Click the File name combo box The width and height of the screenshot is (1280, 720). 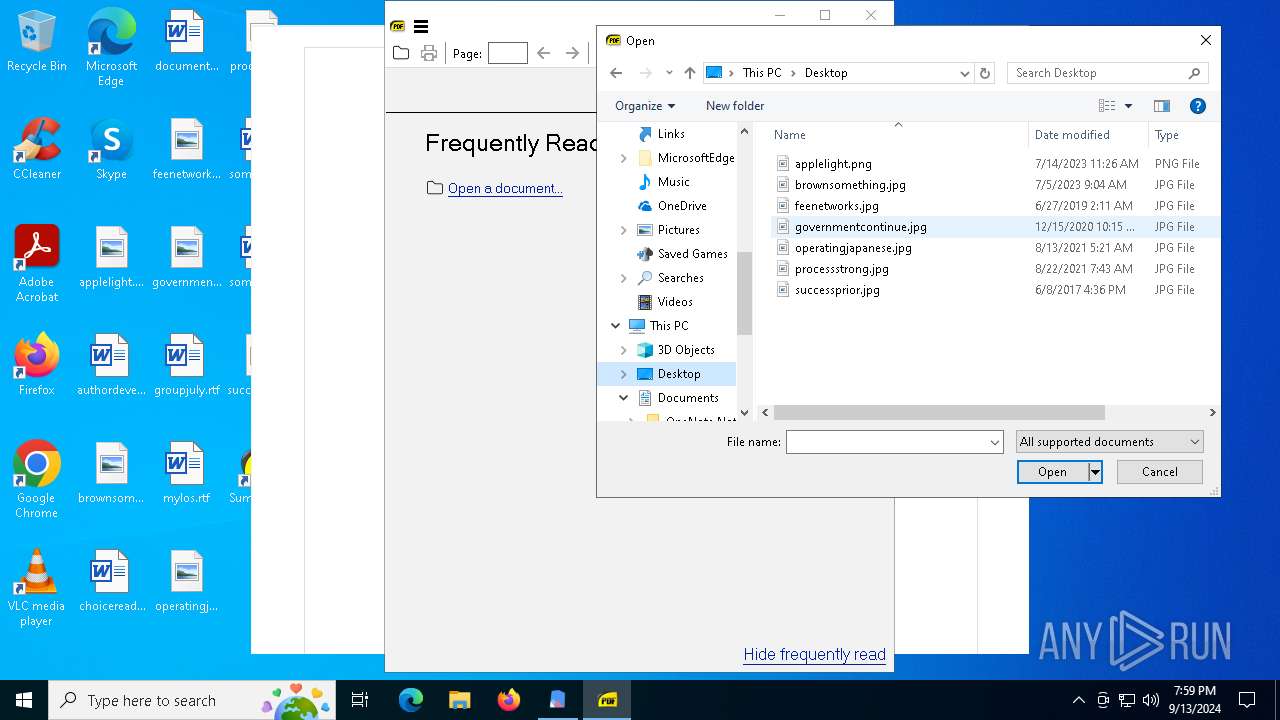click(x=894, y=442)
